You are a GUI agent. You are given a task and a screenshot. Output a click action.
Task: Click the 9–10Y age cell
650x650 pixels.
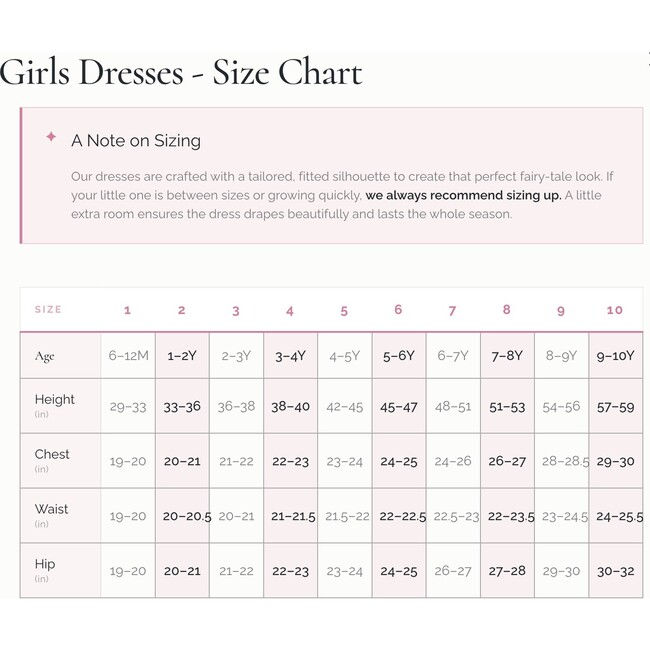614,356
